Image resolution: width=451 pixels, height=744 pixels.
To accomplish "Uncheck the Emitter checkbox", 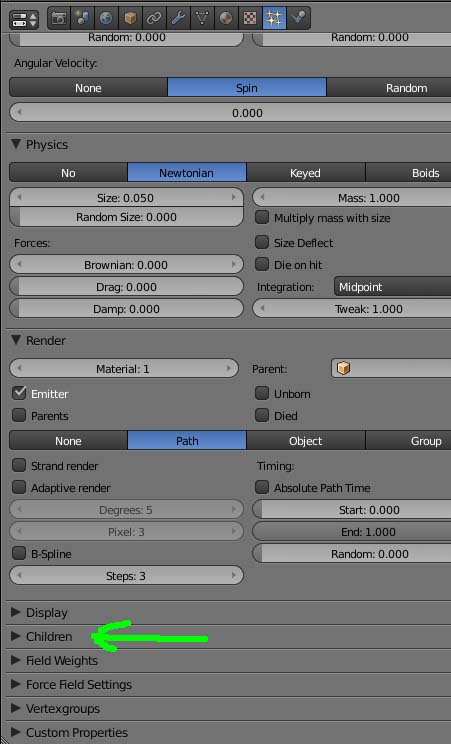I will pos(19,393).
